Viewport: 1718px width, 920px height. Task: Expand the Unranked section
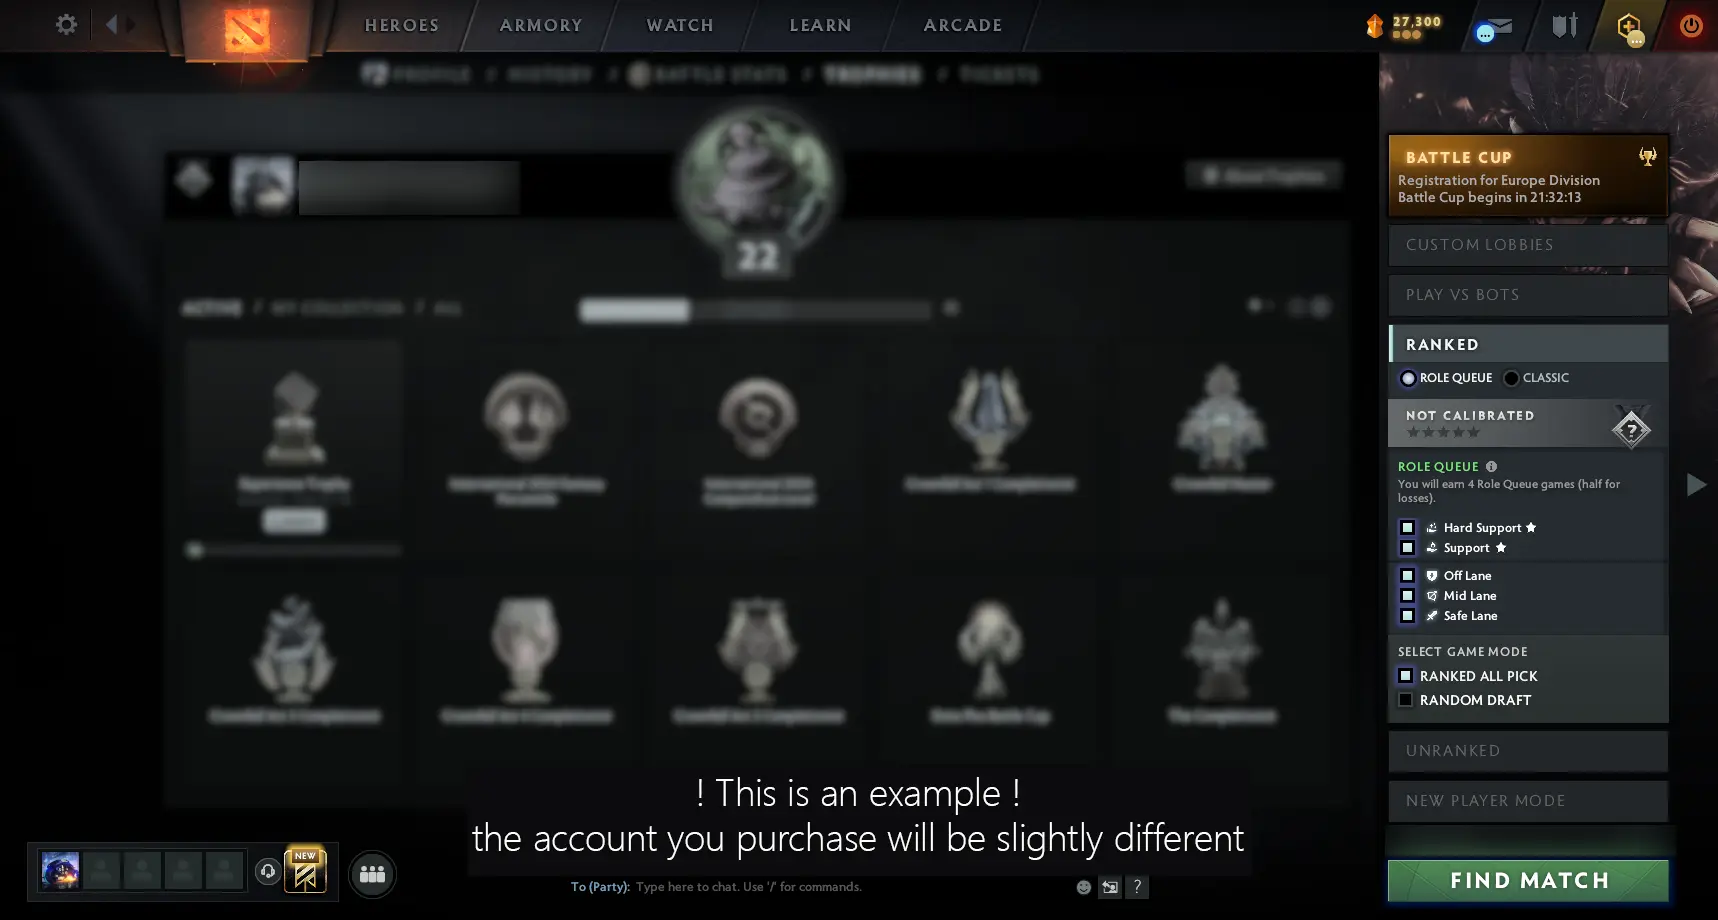(x=1528, y=751)
